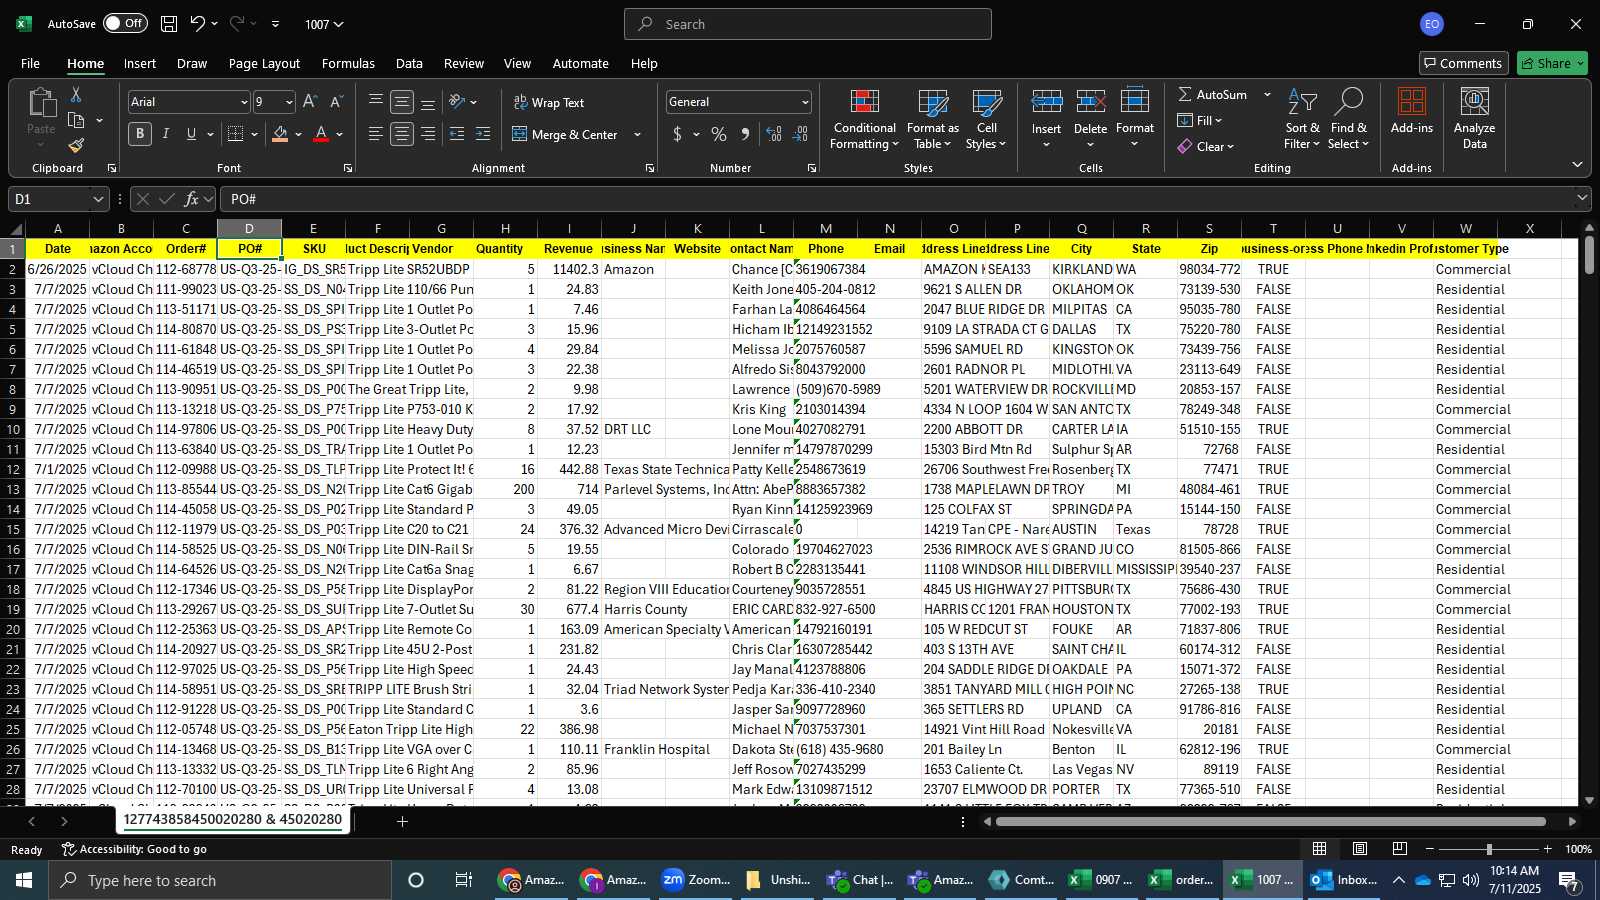Click the Increase Decimal icon
1600x900 pixels.
tap(774, 134)
